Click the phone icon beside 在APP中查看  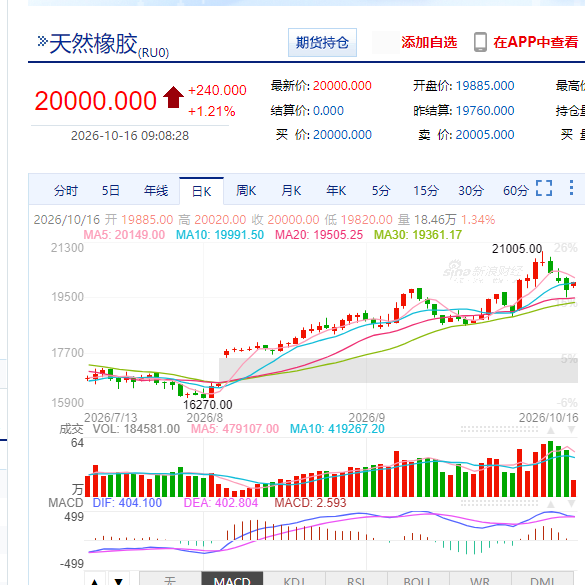[480, 42]
